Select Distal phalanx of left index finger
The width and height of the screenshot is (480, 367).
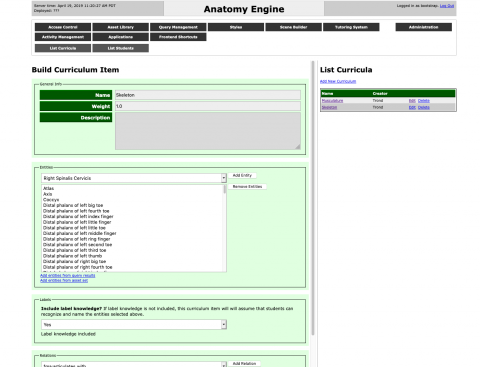click(78, 217)
